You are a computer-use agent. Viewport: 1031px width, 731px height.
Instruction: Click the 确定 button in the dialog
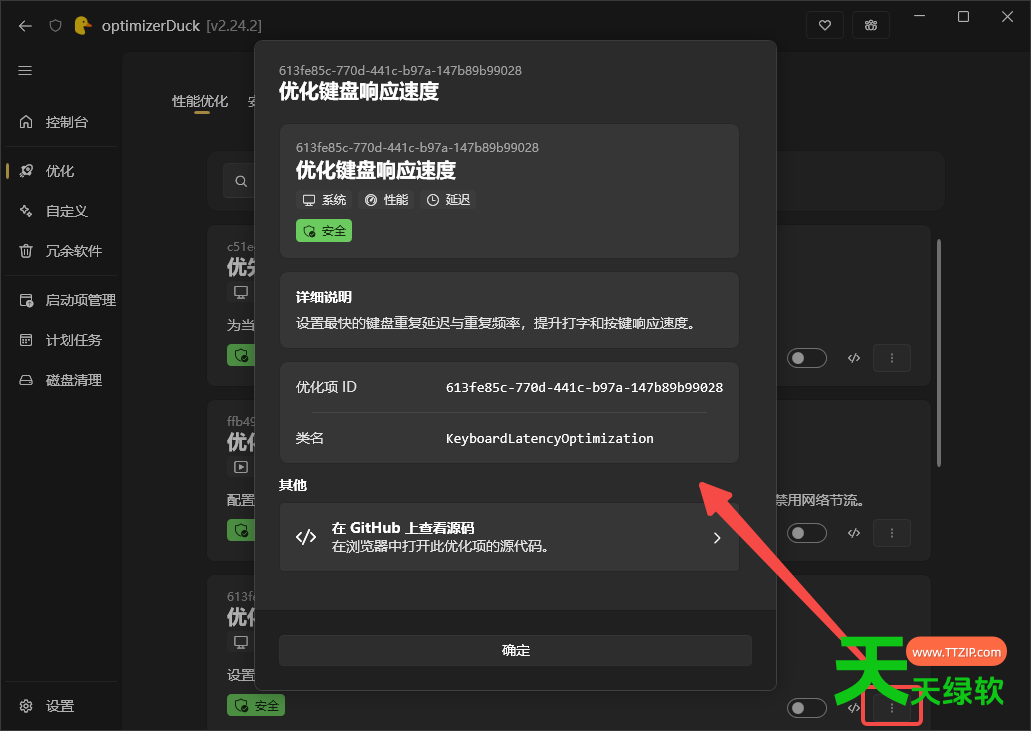pyautogui.click(x=516, y=650)
